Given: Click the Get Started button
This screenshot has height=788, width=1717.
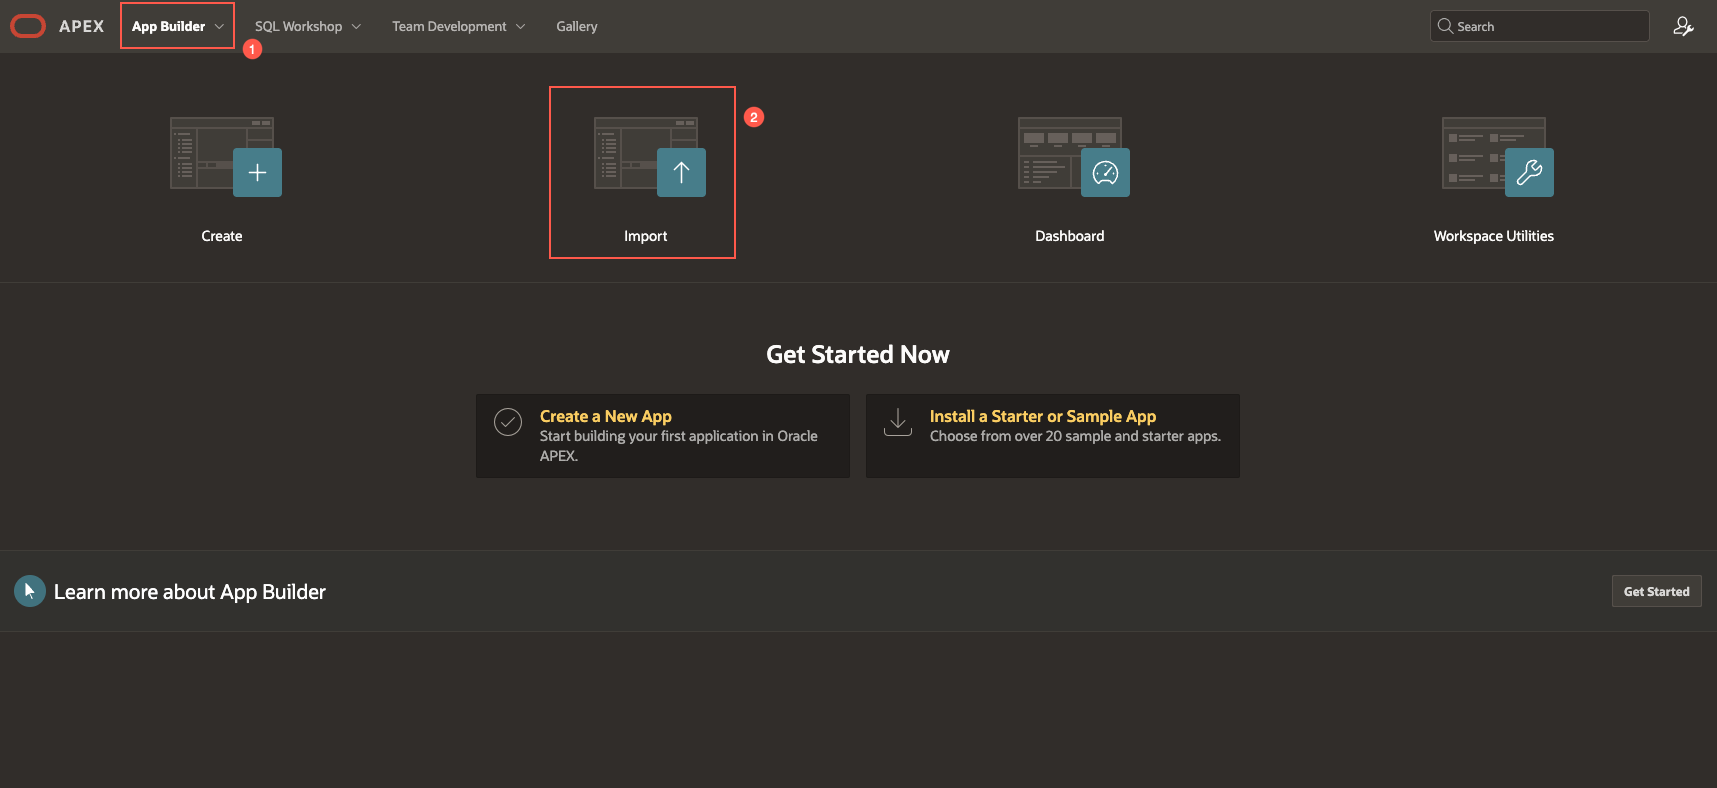Looking at the screenshot, I should pyautogui.click(x=1656, y=591).
